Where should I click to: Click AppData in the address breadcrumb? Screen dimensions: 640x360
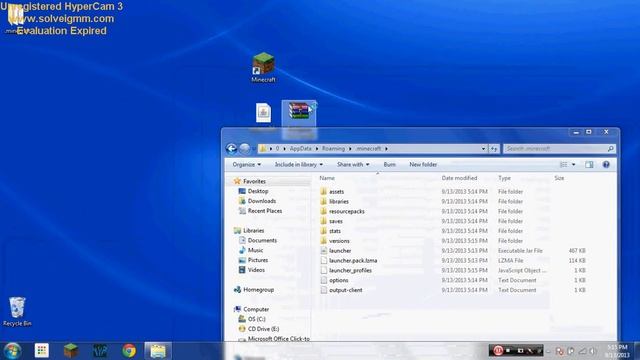(x=300, y=149)
